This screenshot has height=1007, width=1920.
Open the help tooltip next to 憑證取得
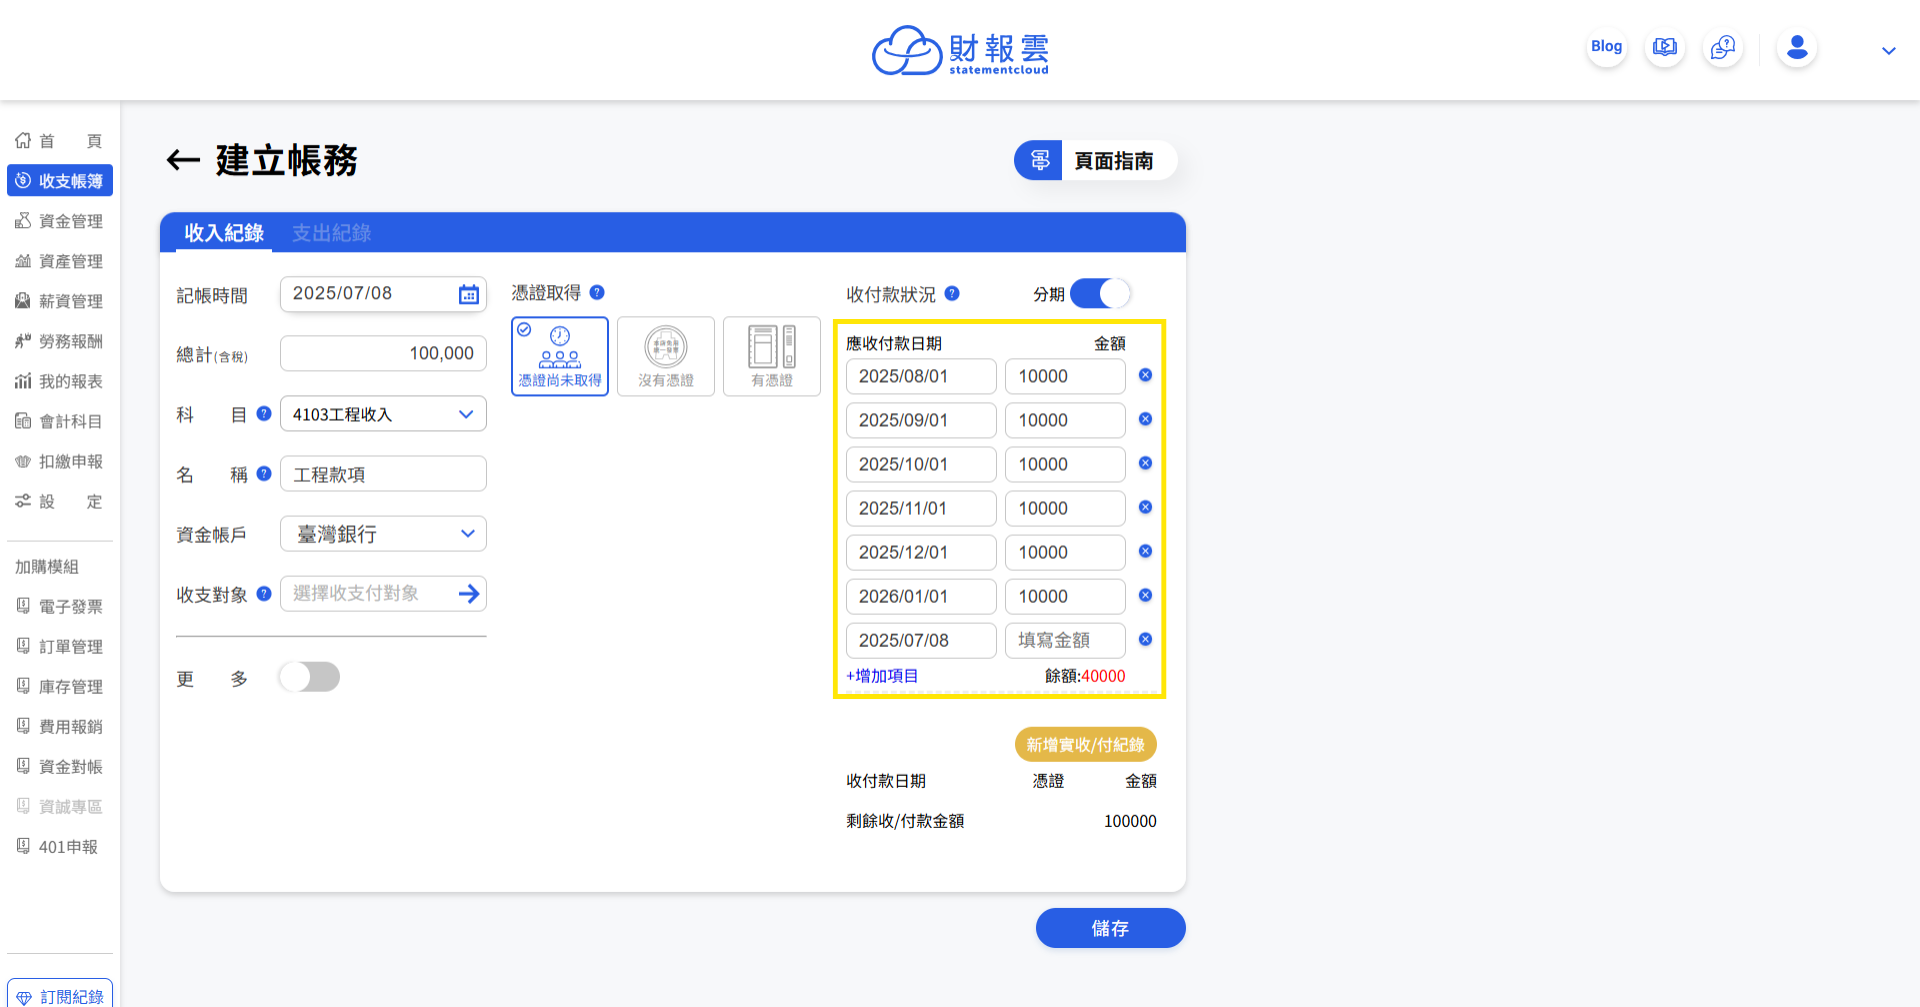click(x=597, y=292)
